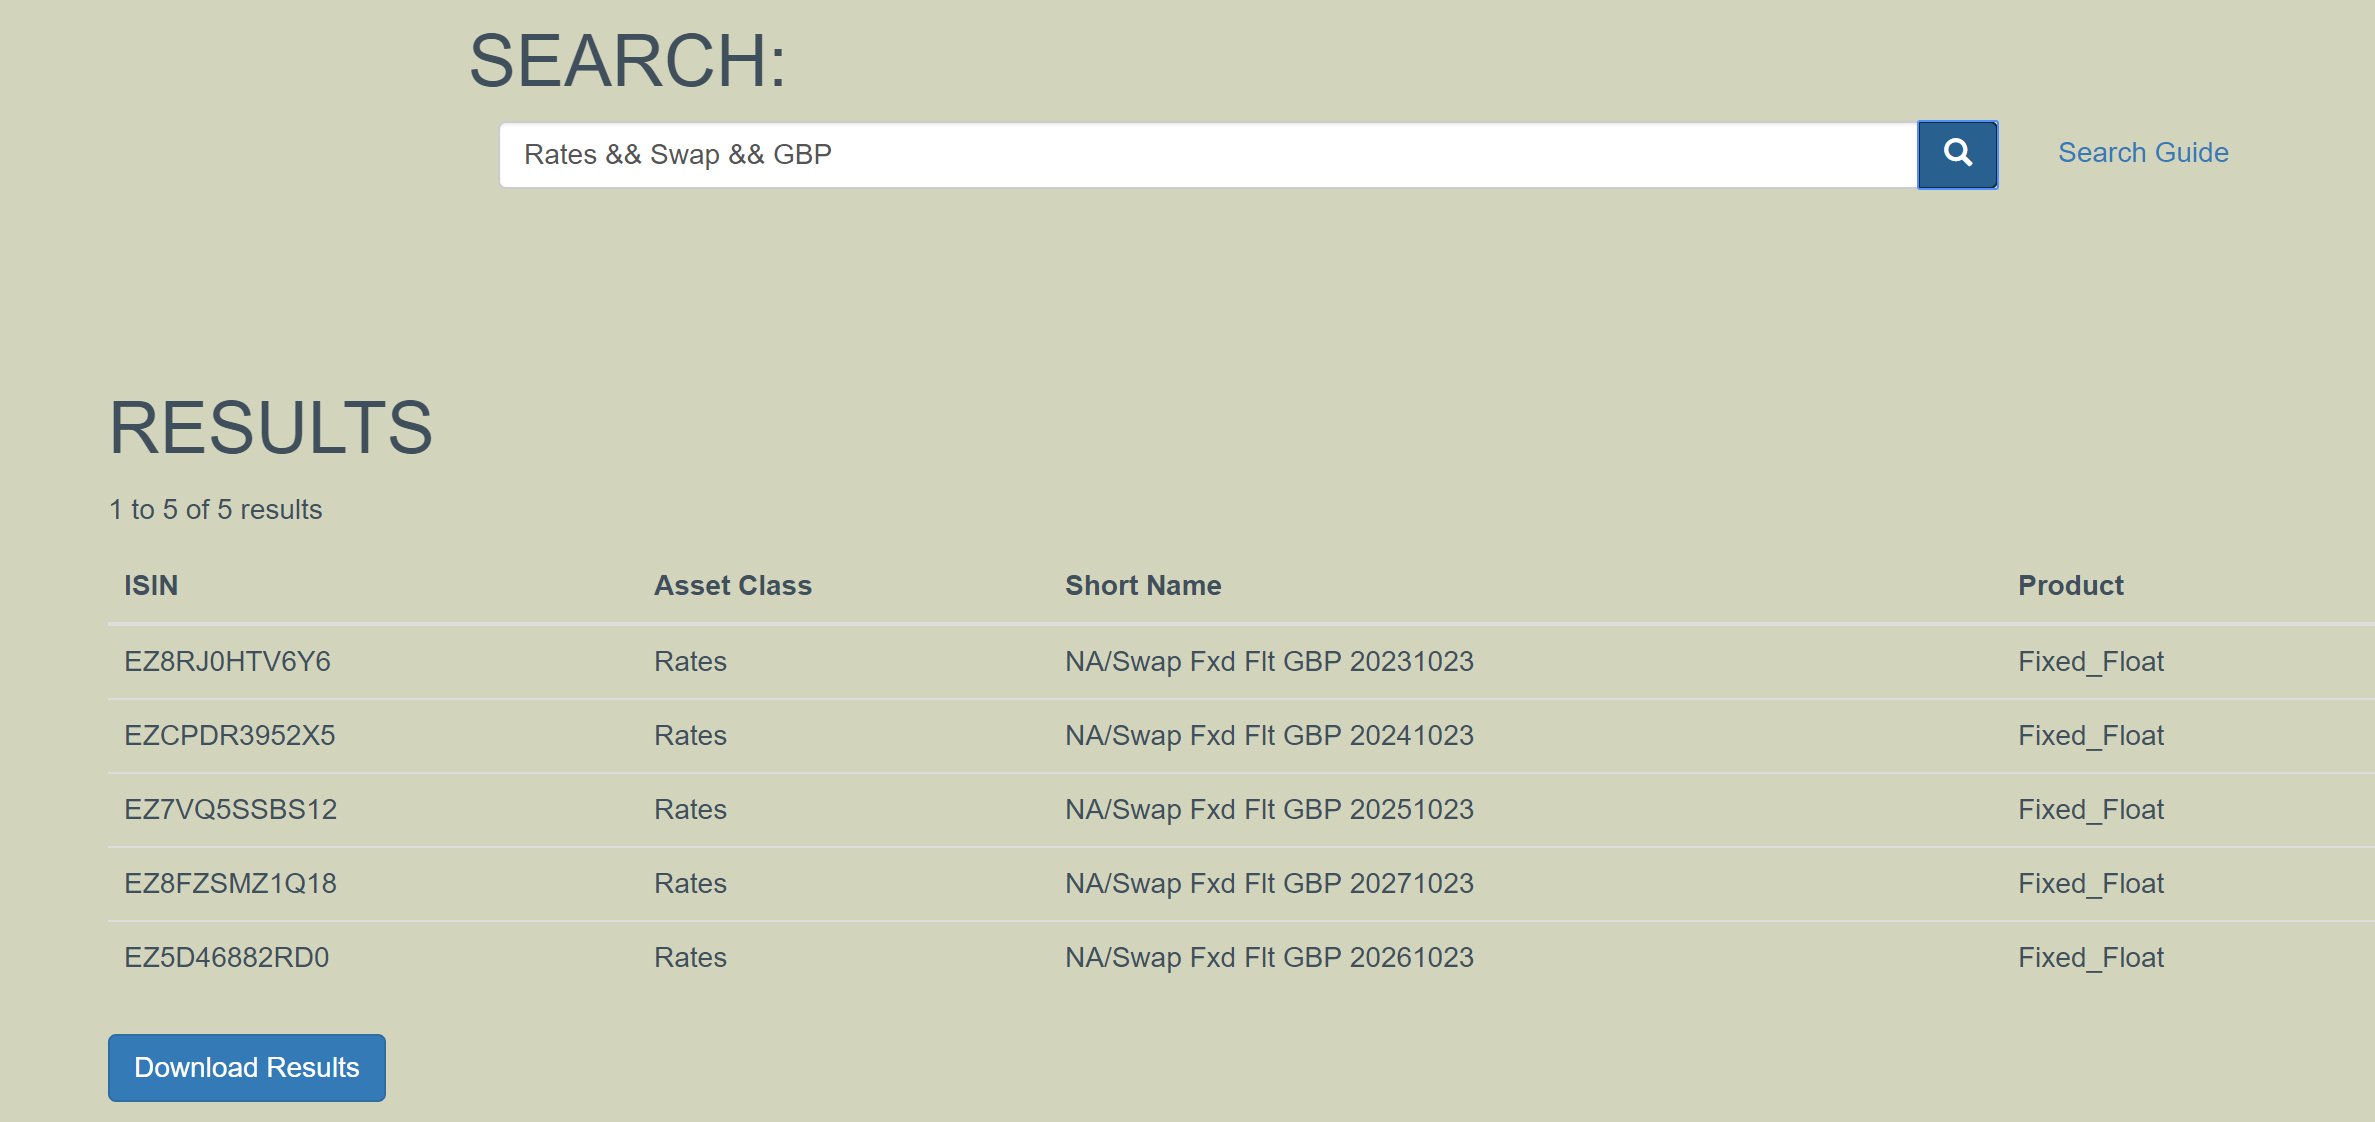Click Rates asset class in last row
Image resolution: width=2375 pixels, height=1122 pixels.
click(x=690, y=957)
